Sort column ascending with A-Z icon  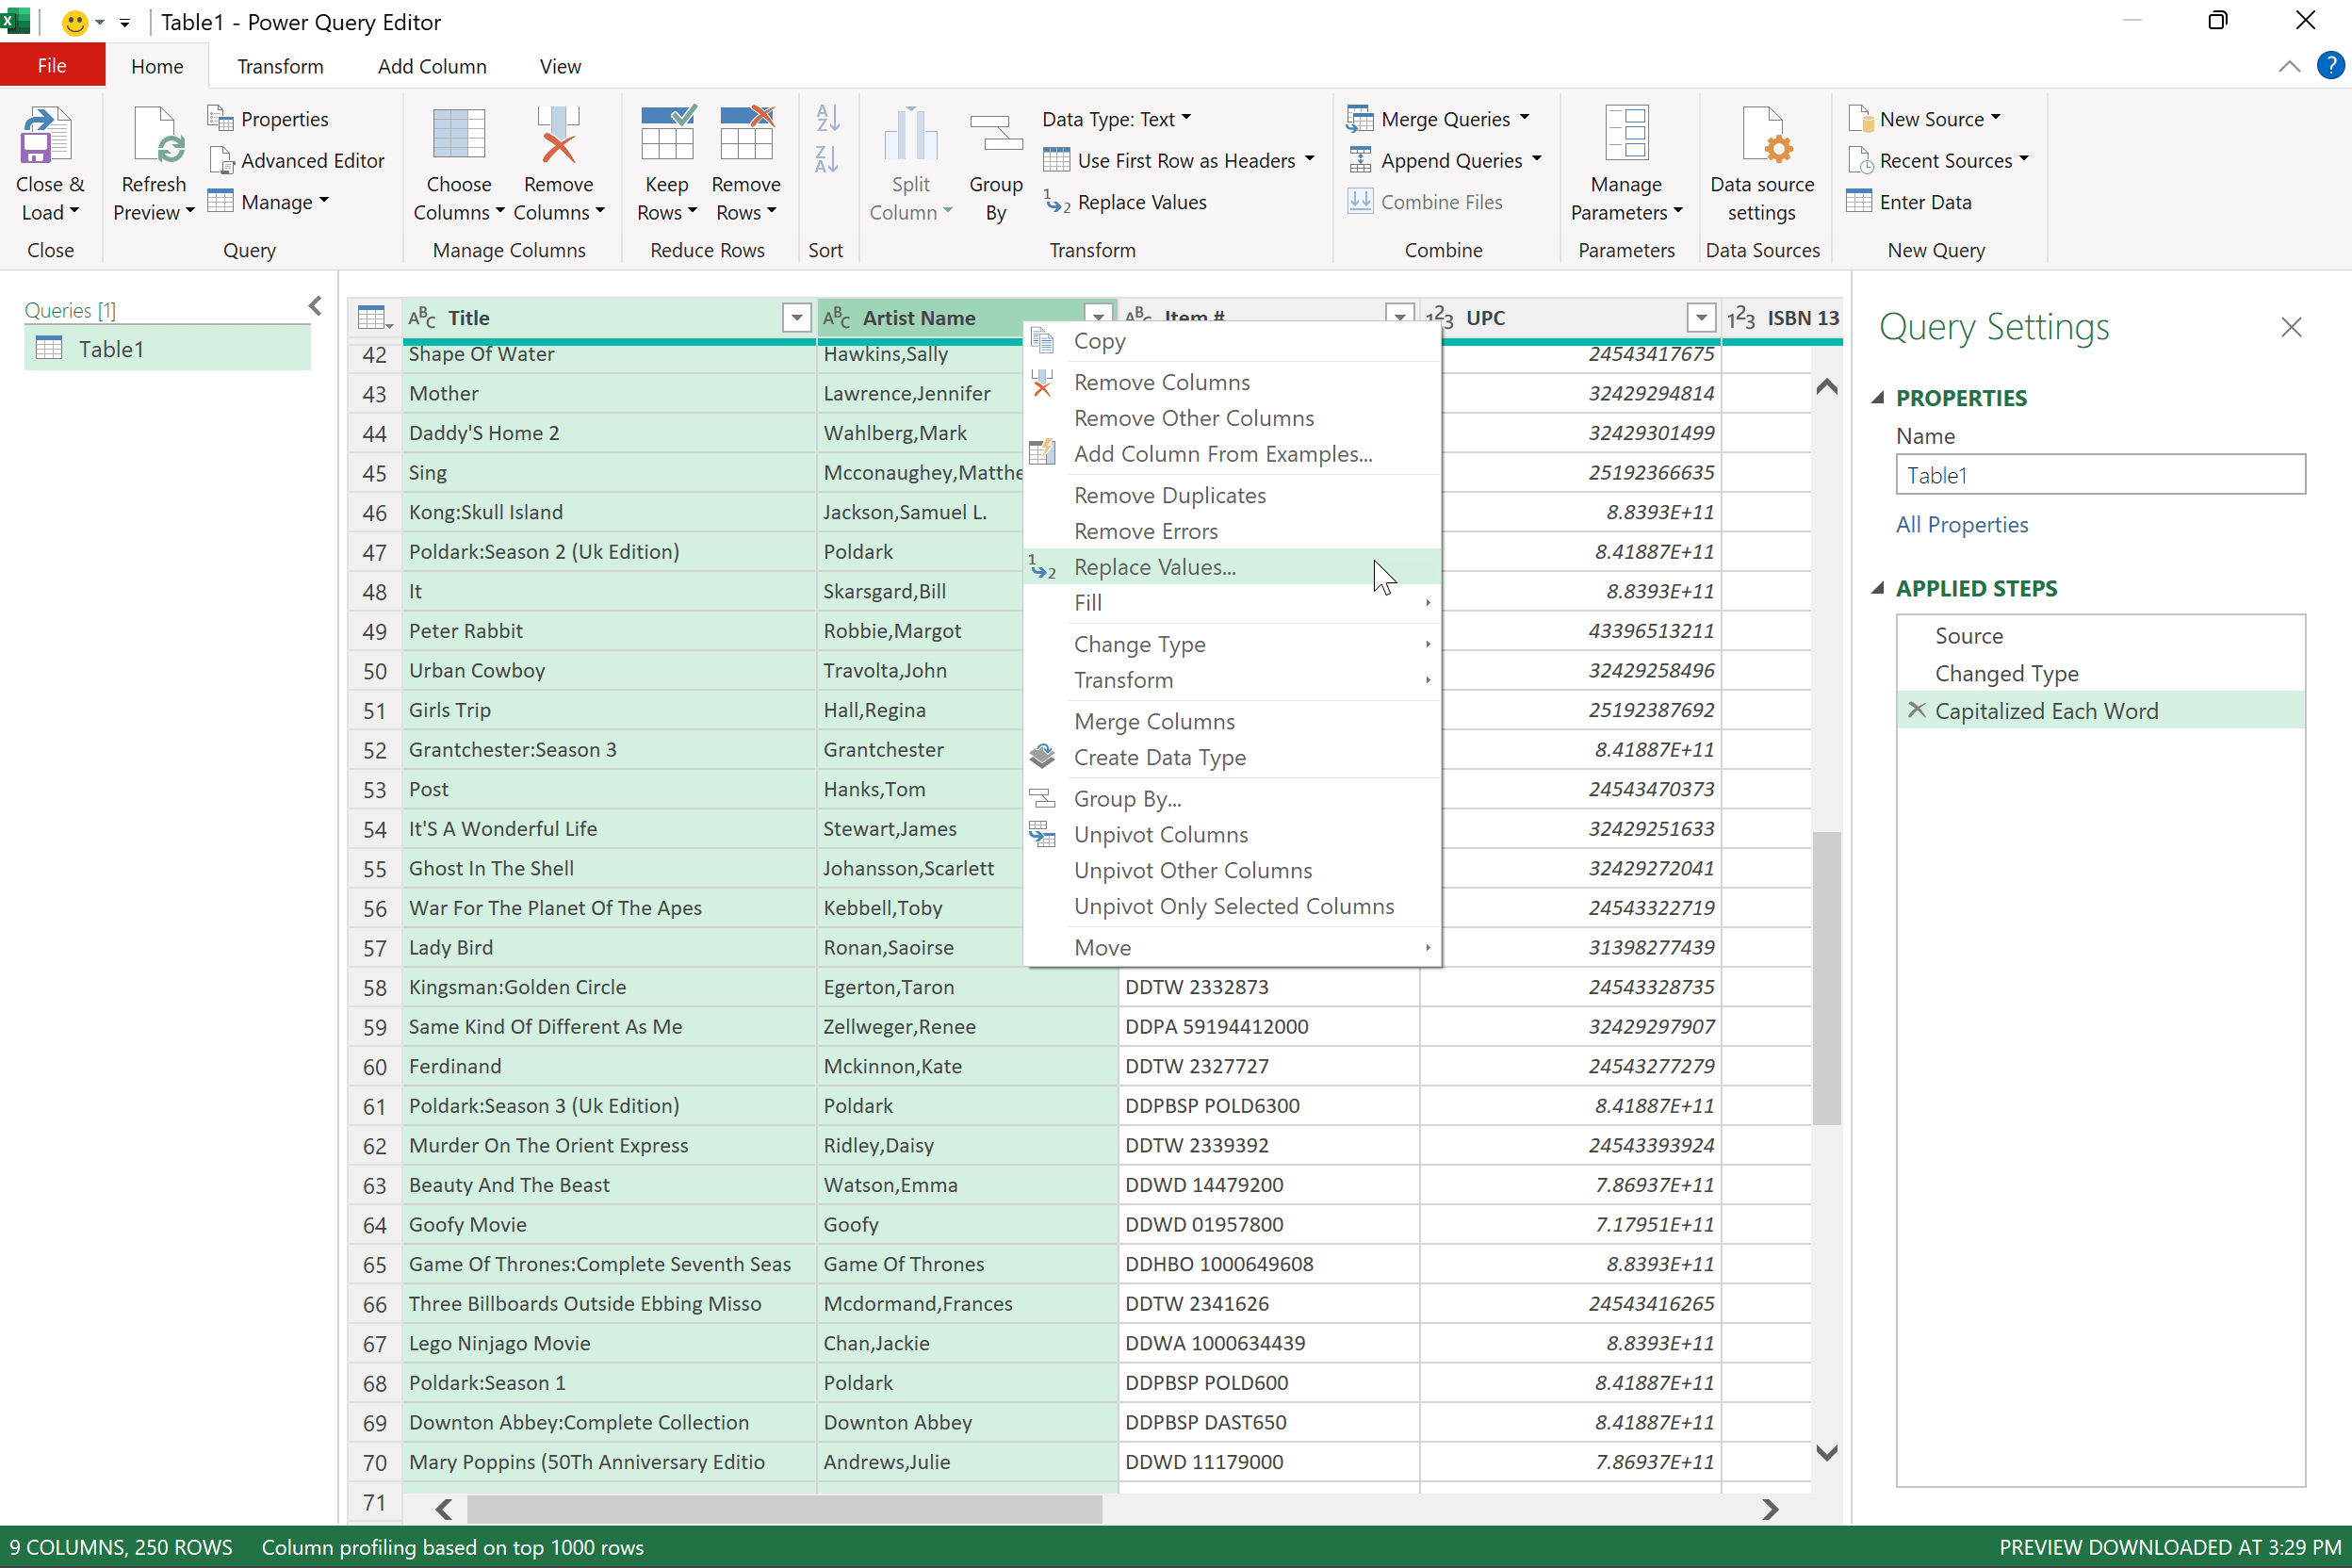(x=826, y=117)
